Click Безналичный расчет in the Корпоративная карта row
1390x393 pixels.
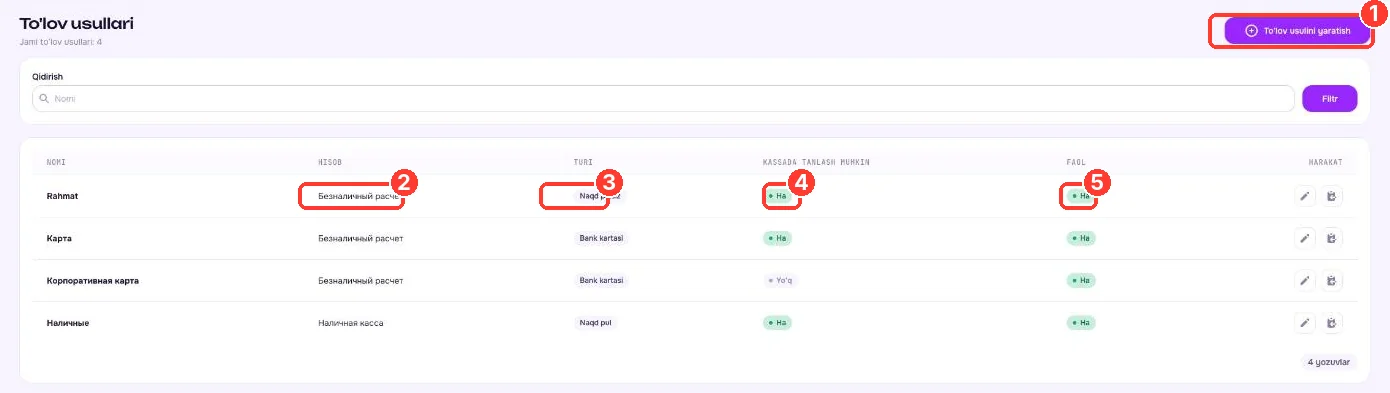click(x=360, y=281)
